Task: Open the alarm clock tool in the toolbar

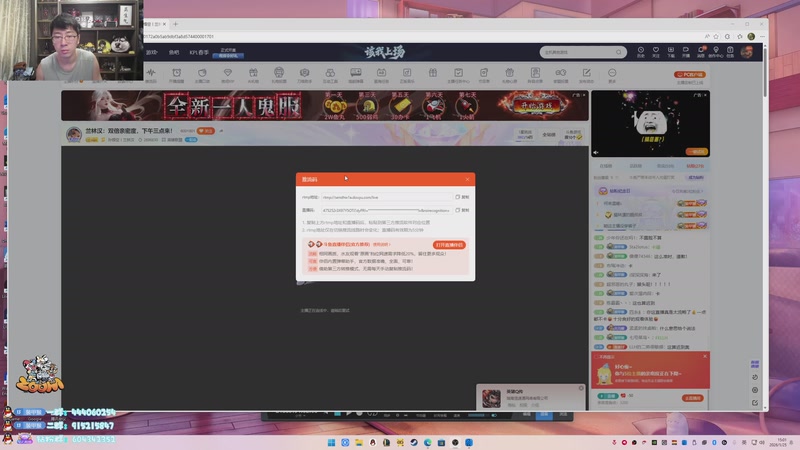Action: point(177,72)
